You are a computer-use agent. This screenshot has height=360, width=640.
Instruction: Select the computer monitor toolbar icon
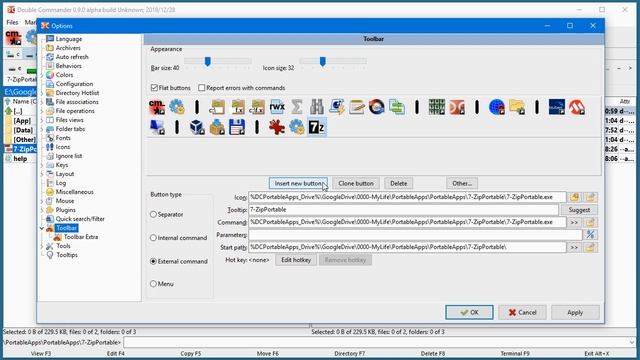pos(157,127)
